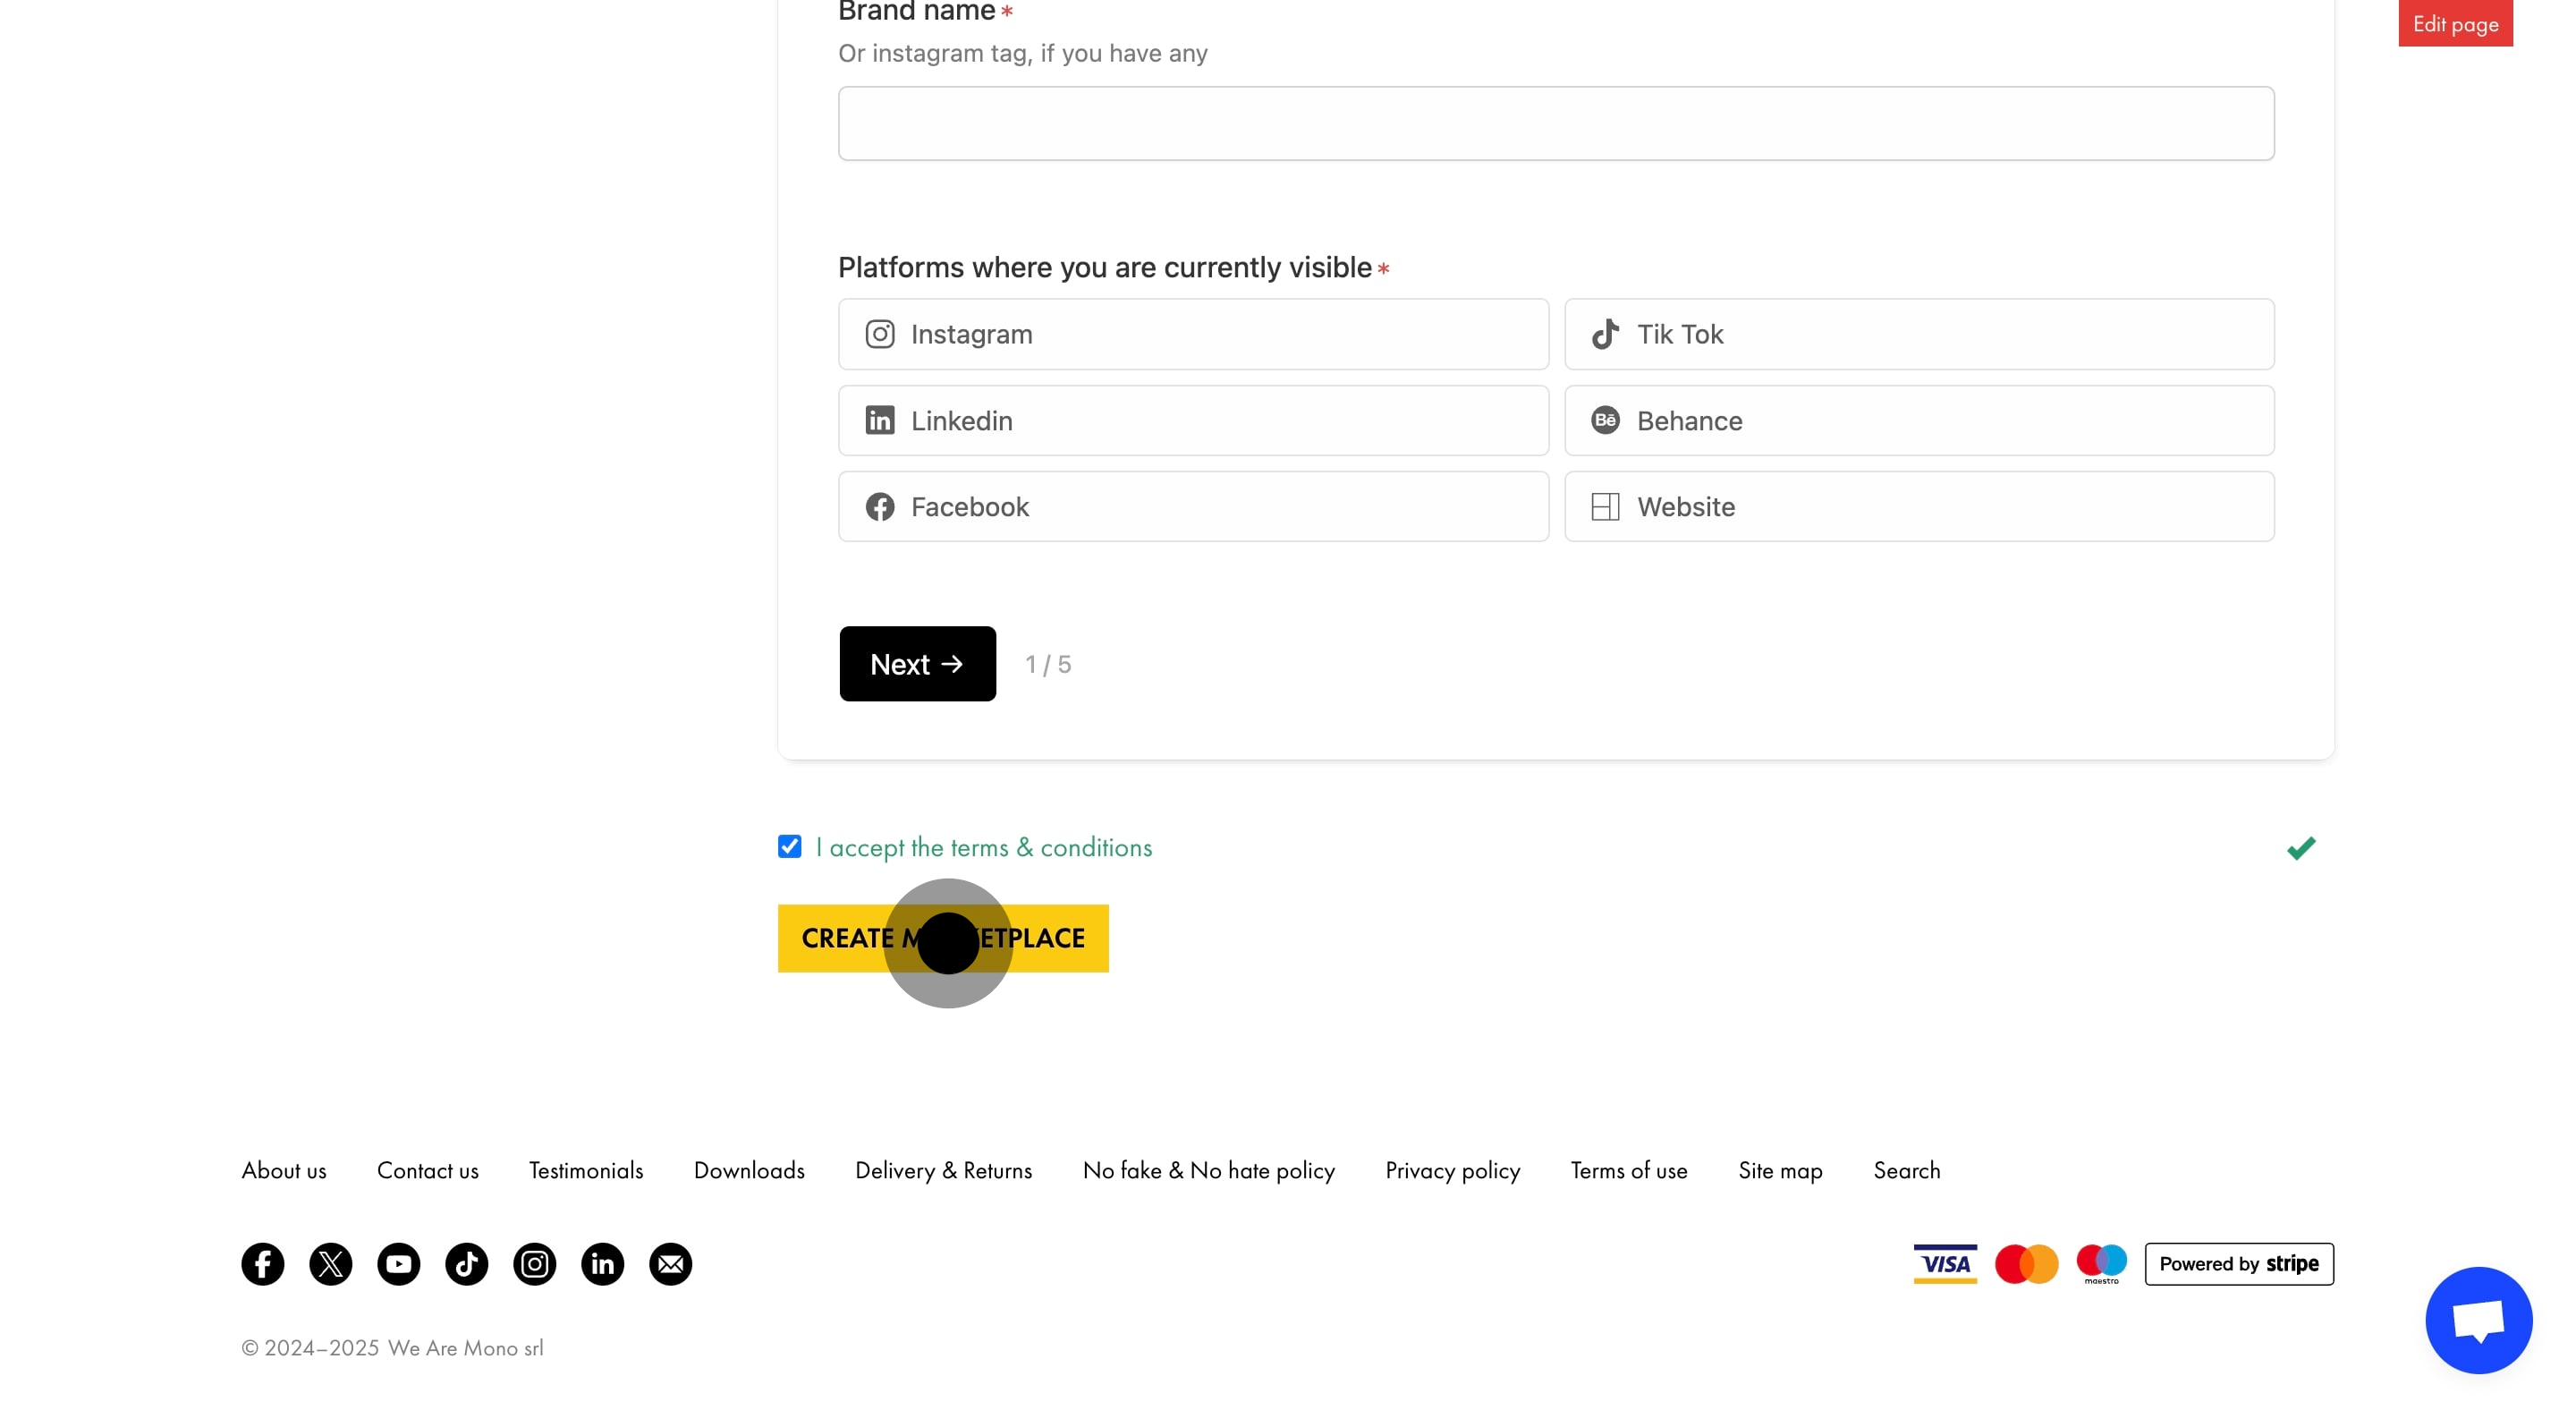
Task: Open the YouTube footer icon
Action: [398, 1264]
